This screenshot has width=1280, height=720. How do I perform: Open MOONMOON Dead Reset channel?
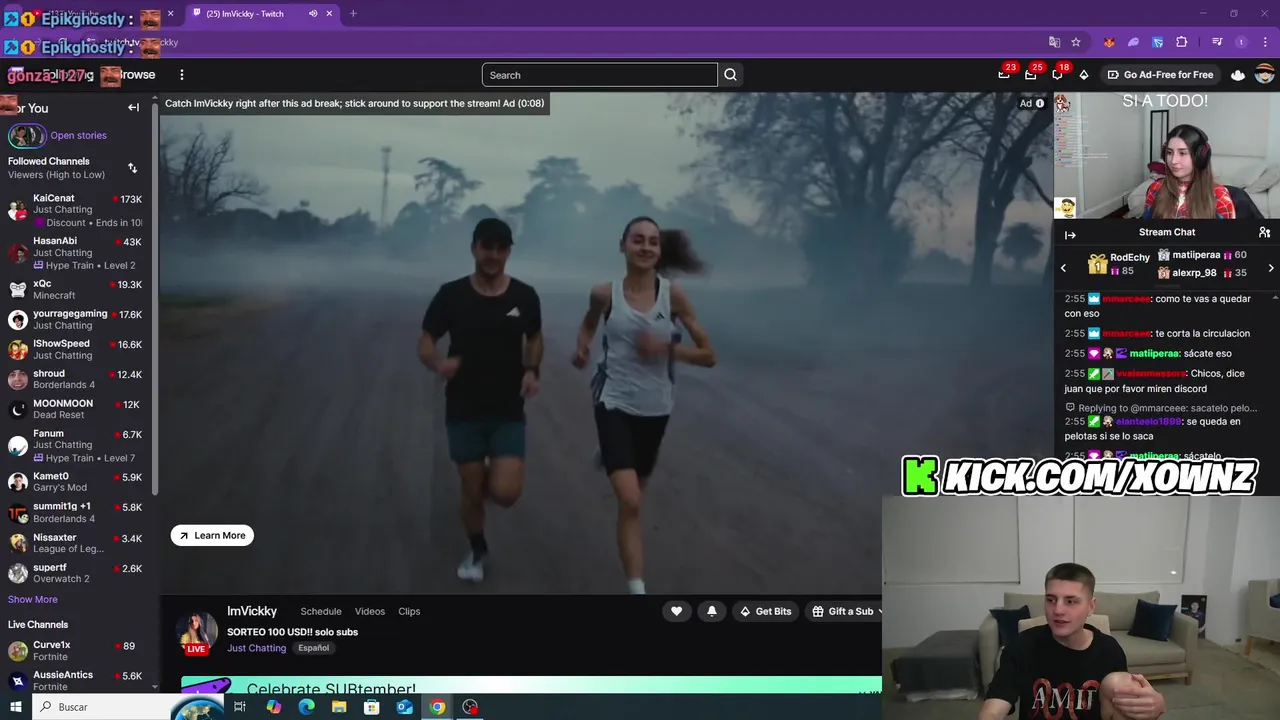[76, 410]
